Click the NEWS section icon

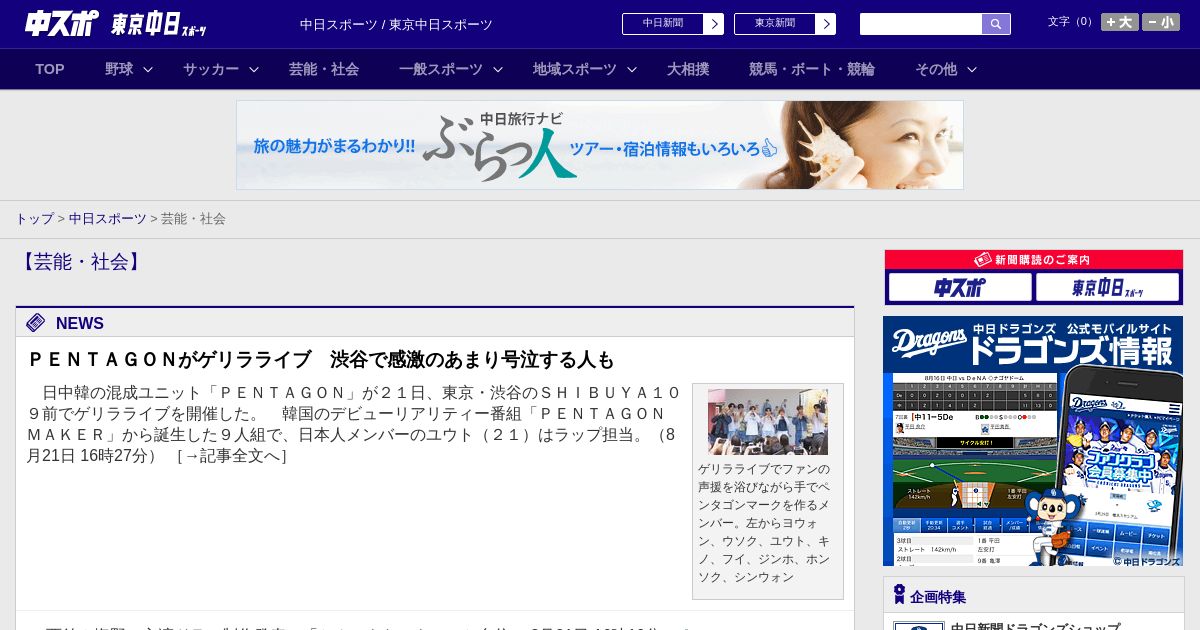[x=36, y=322]
